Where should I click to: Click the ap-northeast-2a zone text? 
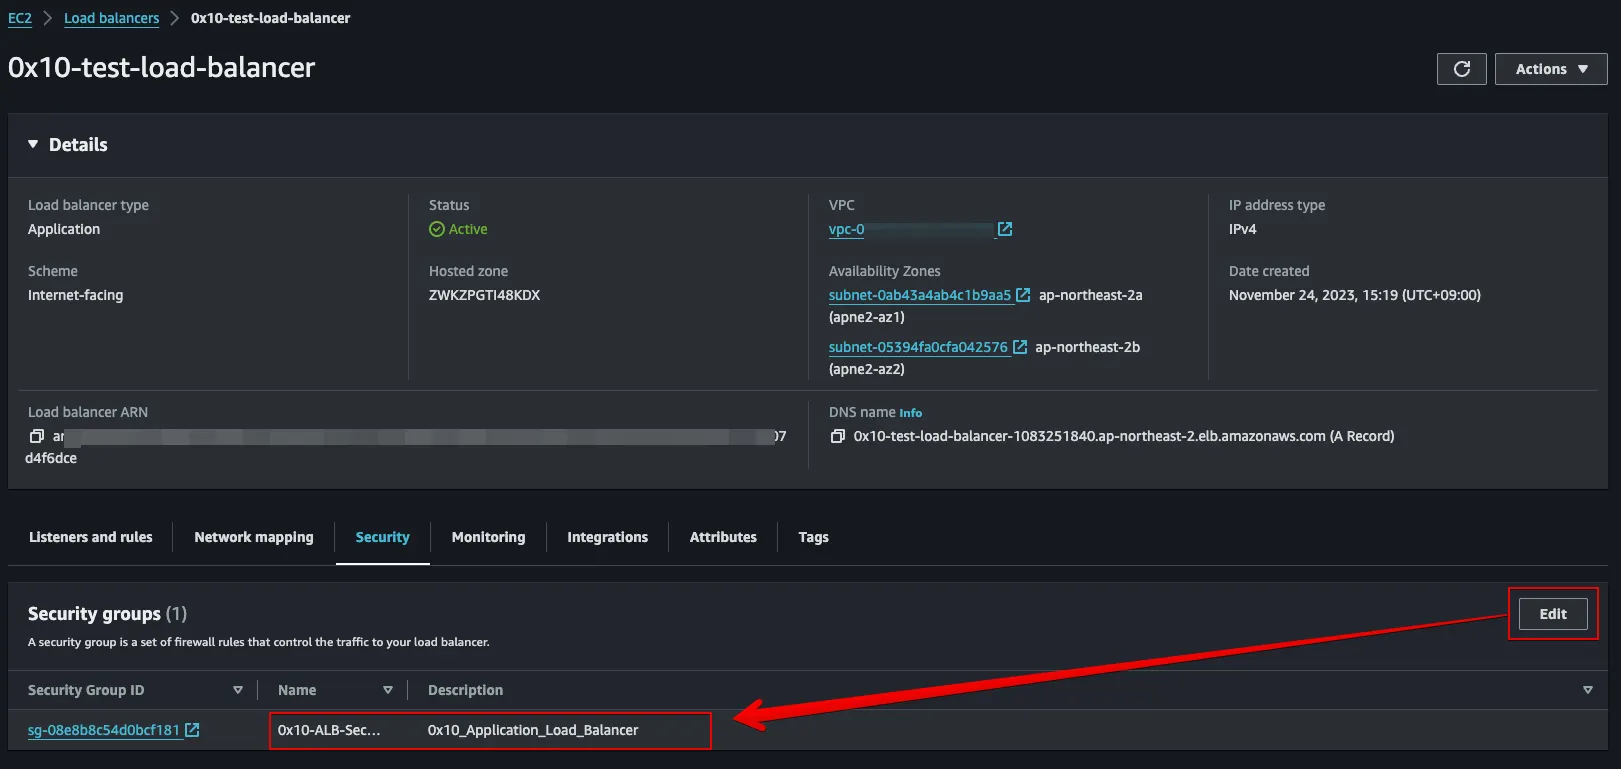(1090, 295)
